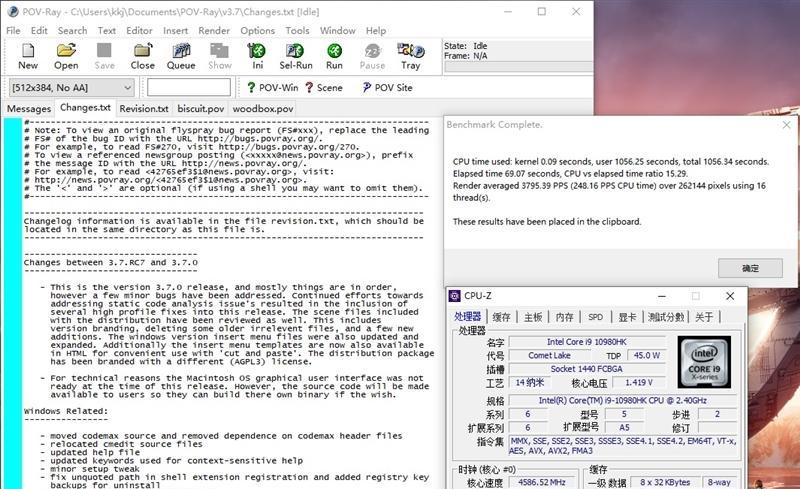This screenshot has width=800, height=489.
Task: Click the Intel Core i9 10980HK name field
Action: [587, 342]
